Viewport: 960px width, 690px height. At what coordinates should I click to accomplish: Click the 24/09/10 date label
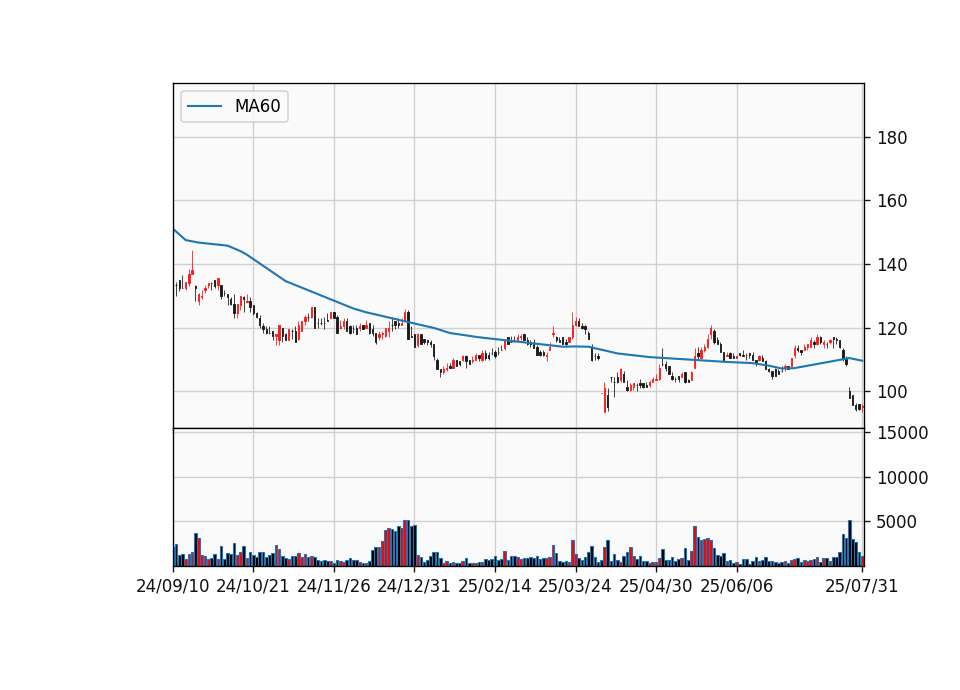tap(173, 587)
